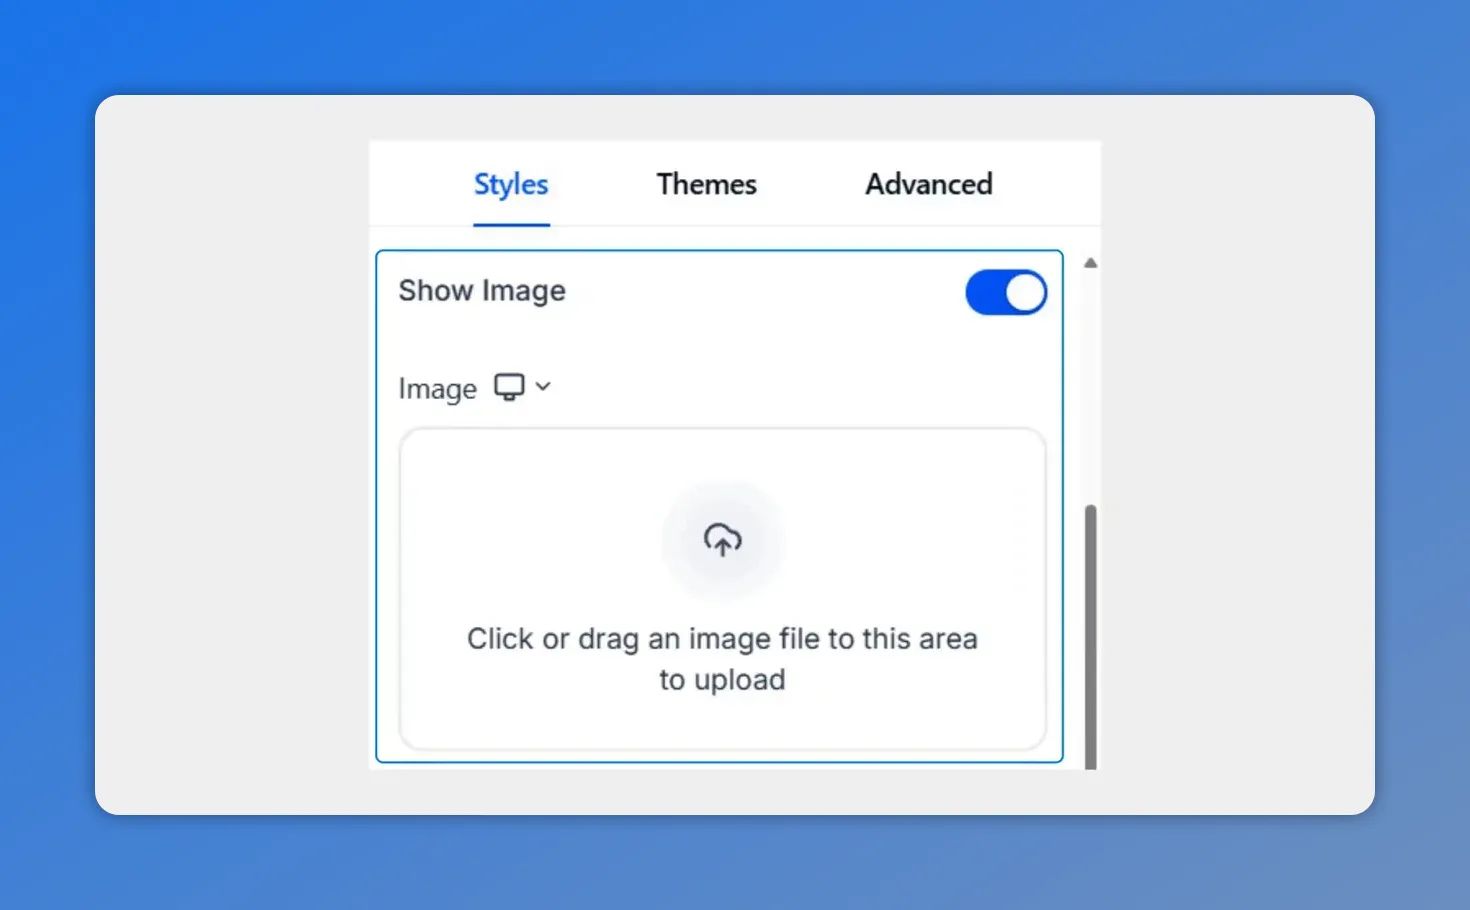
Task: Select the Styles tab
Action: coord(511,184)
